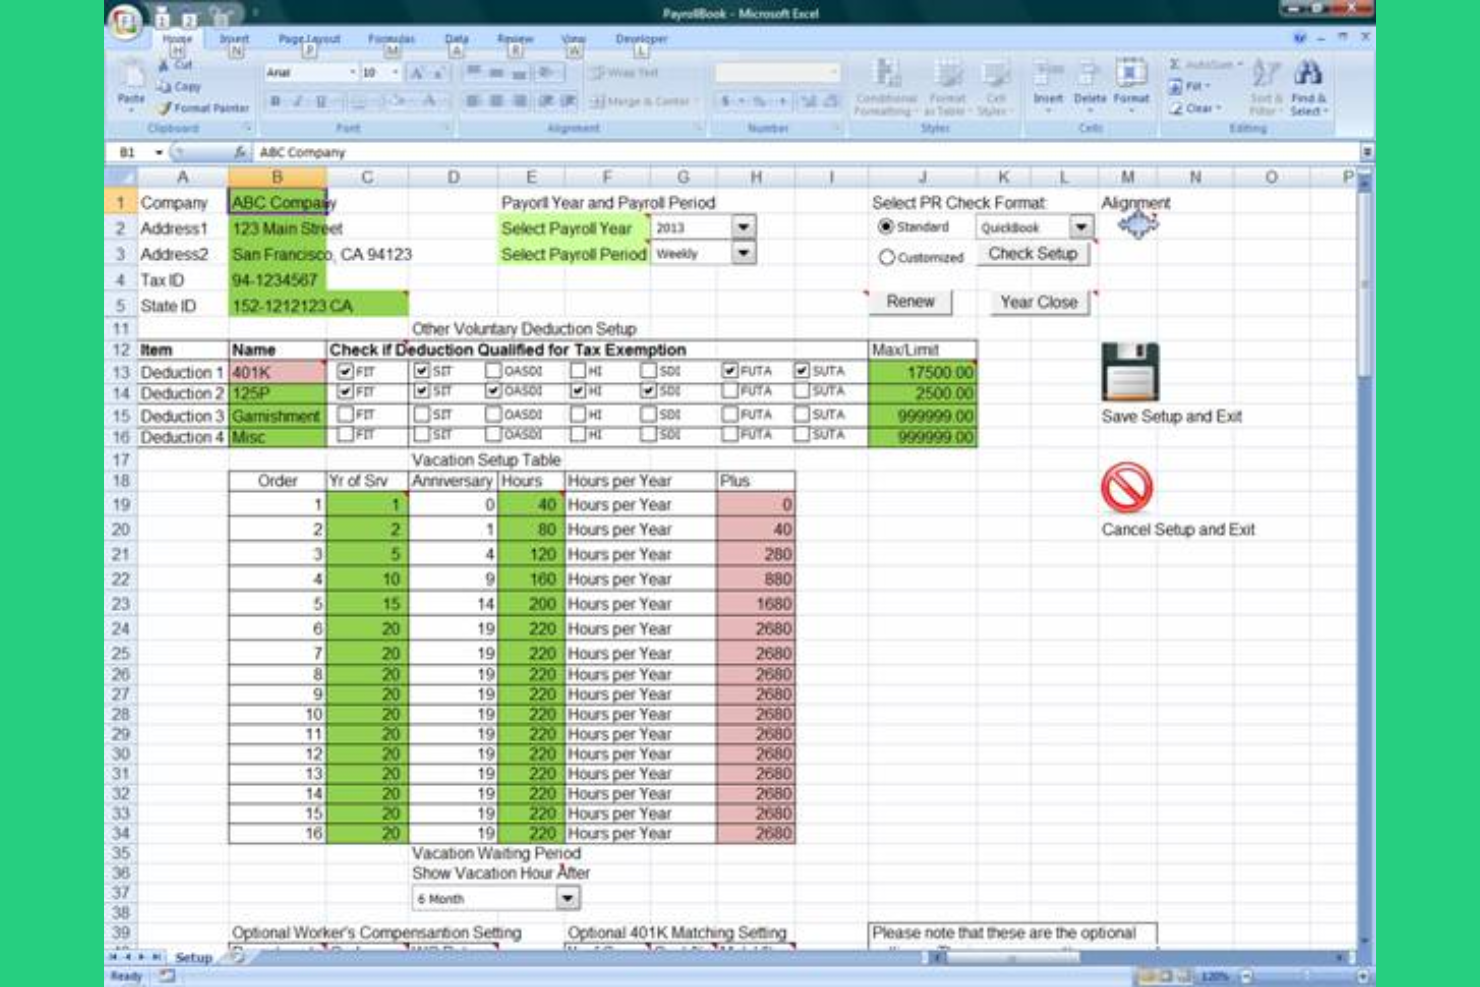Uncheck FIT for Deduction 1 401K
The image size is (1480, 987).
345,371
